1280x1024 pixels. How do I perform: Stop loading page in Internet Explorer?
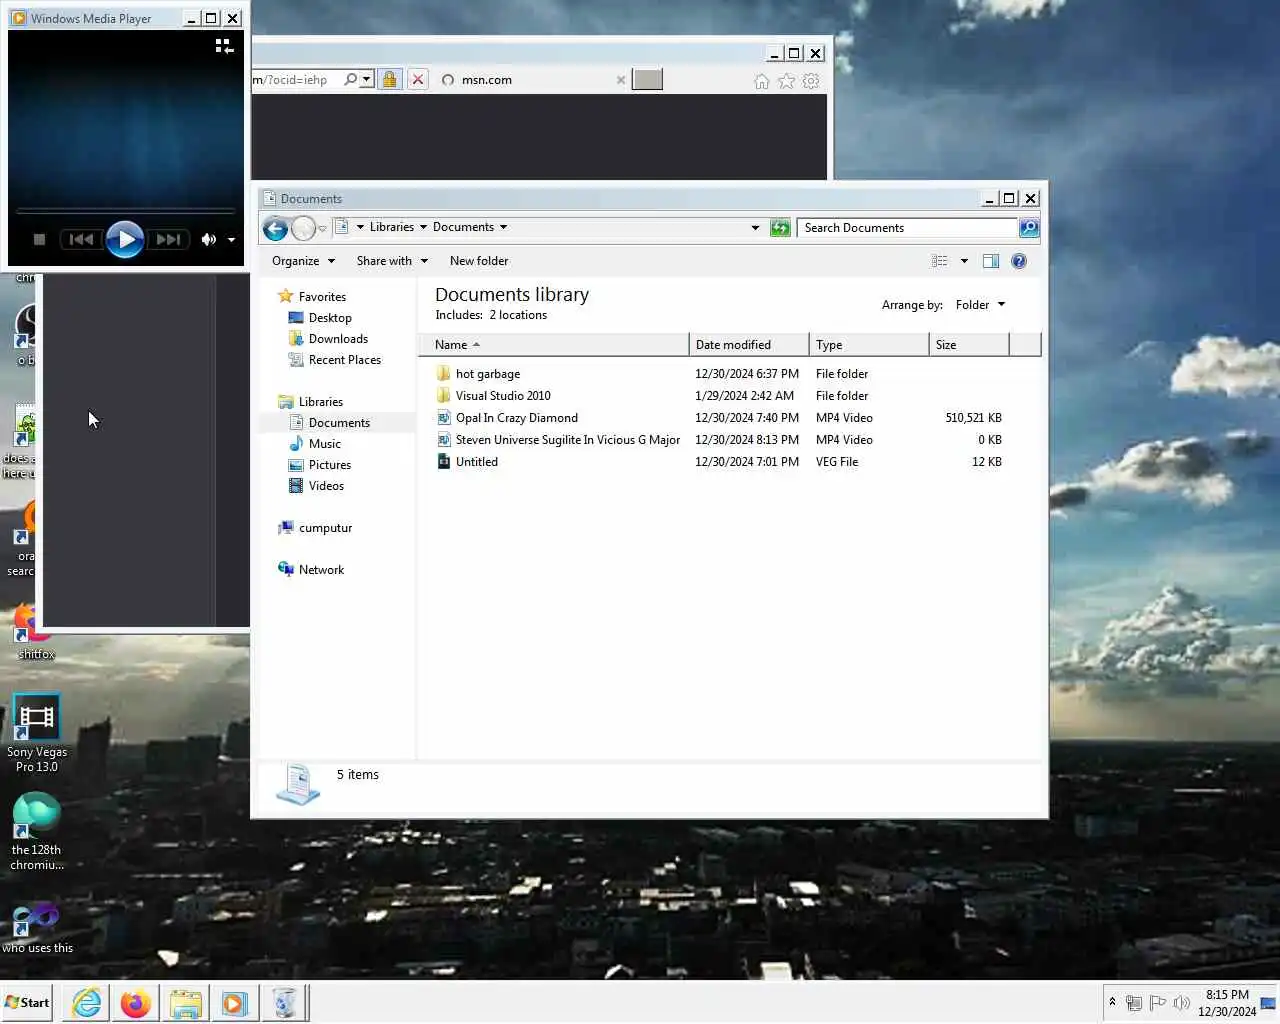click(x=418, y=80)
